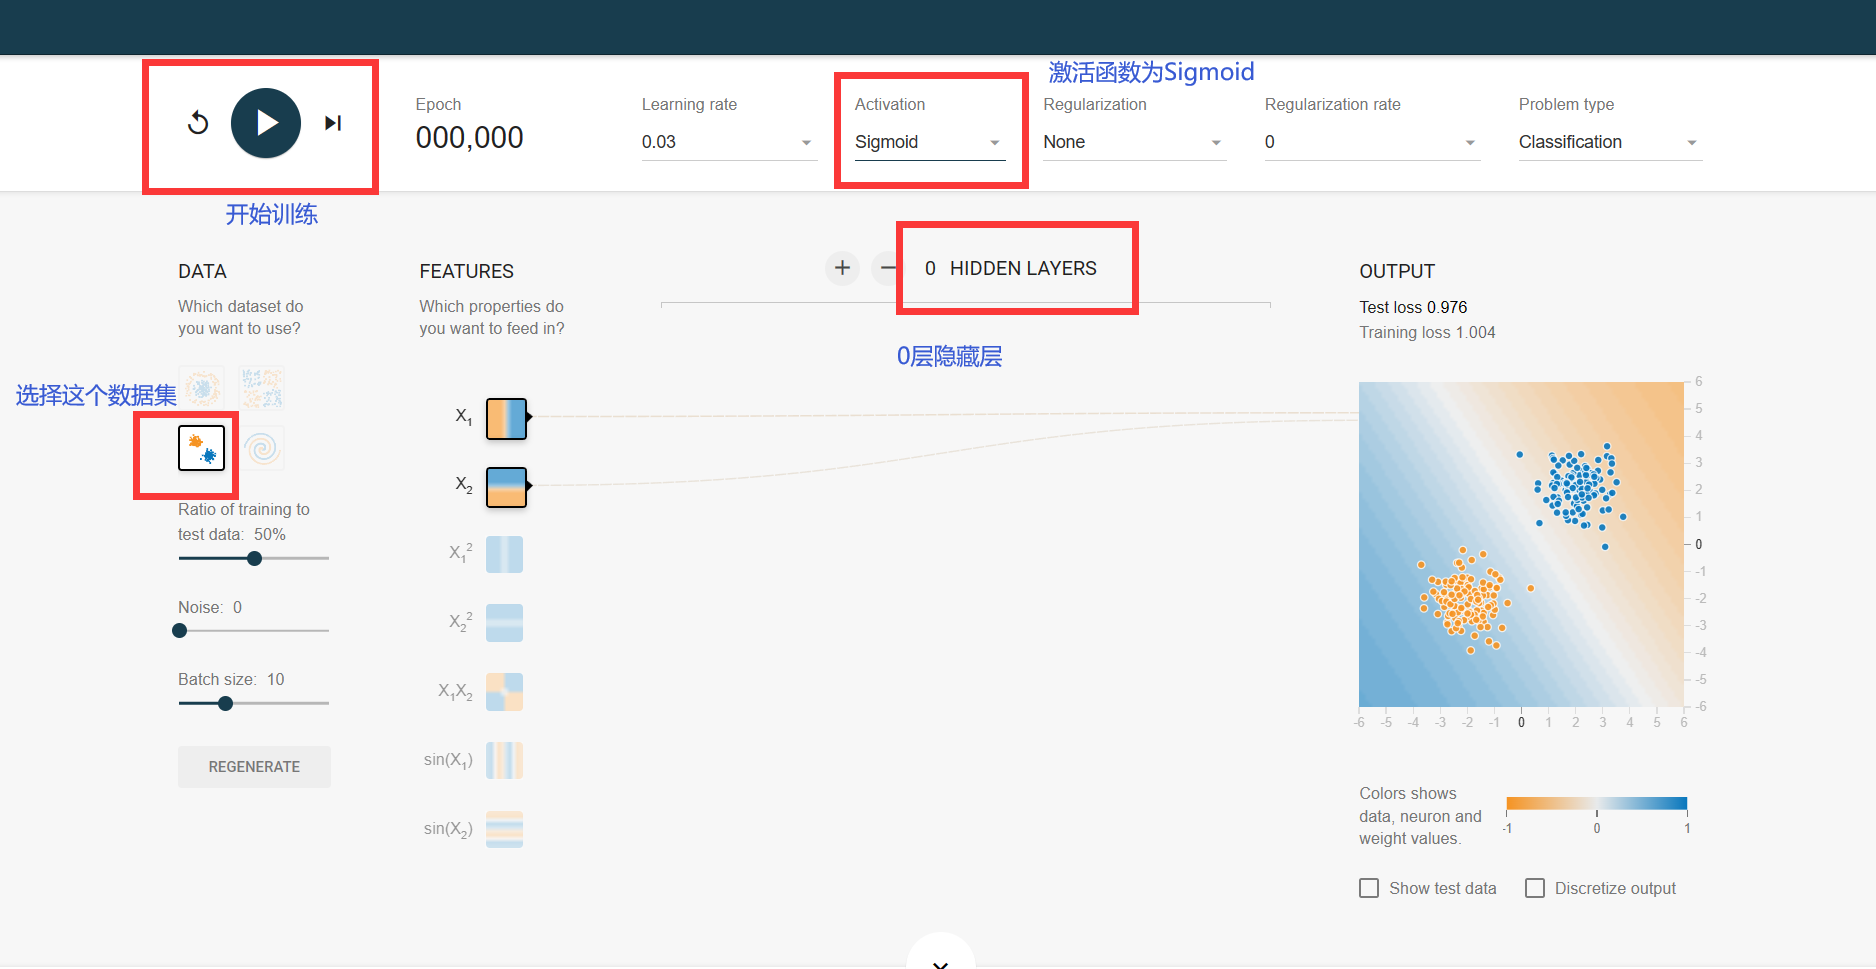Enable the sin(X1) feature

504,761
